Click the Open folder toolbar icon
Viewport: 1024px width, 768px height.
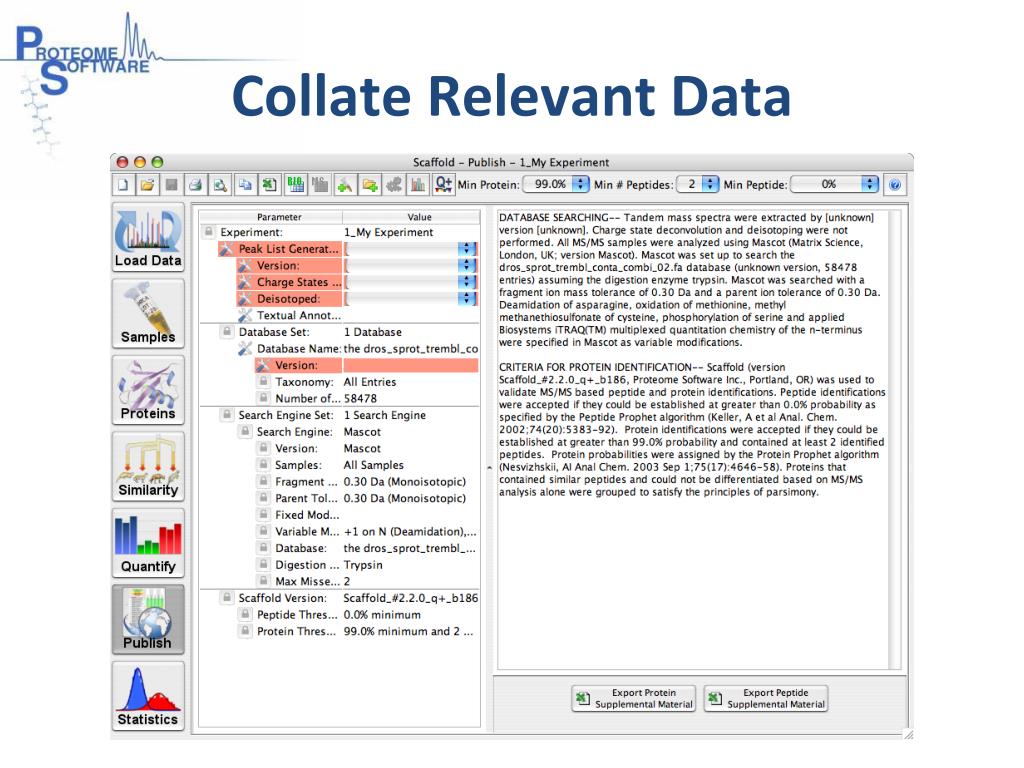pyautogui.click(x=148, y=185)
